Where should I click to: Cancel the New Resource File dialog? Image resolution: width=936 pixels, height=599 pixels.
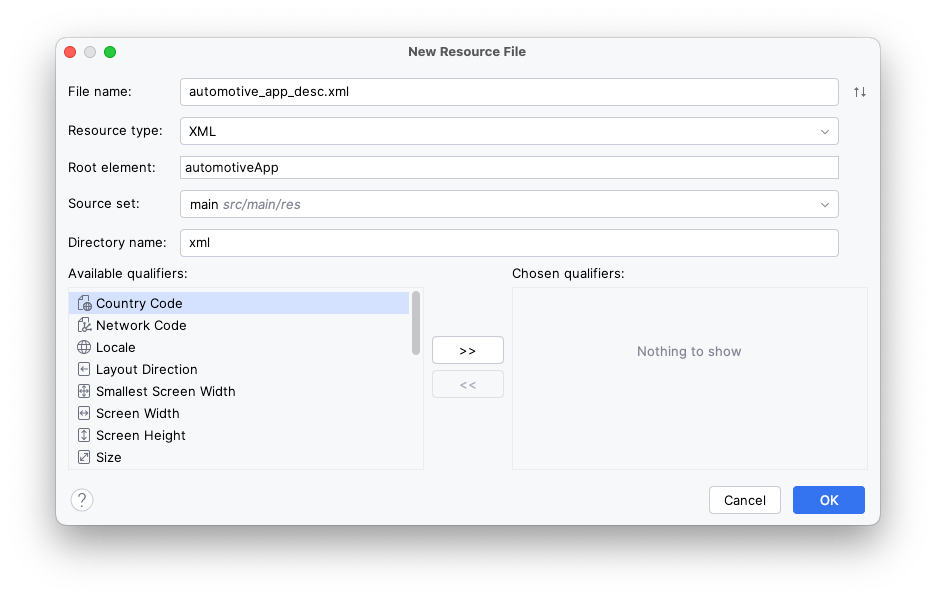coord(744,500)
